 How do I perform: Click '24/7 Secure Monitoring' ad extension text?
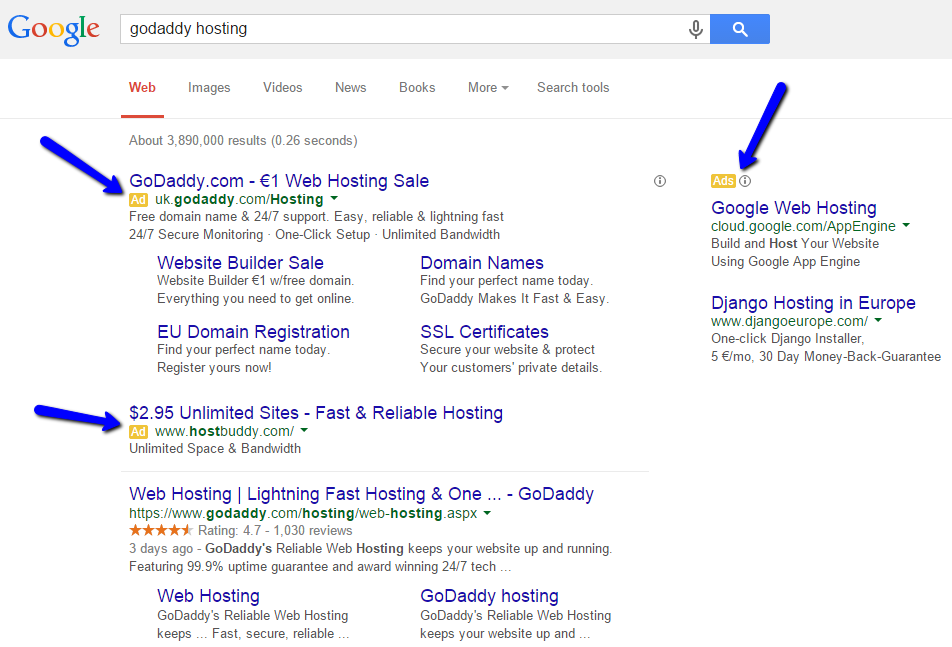coord(196,235)
